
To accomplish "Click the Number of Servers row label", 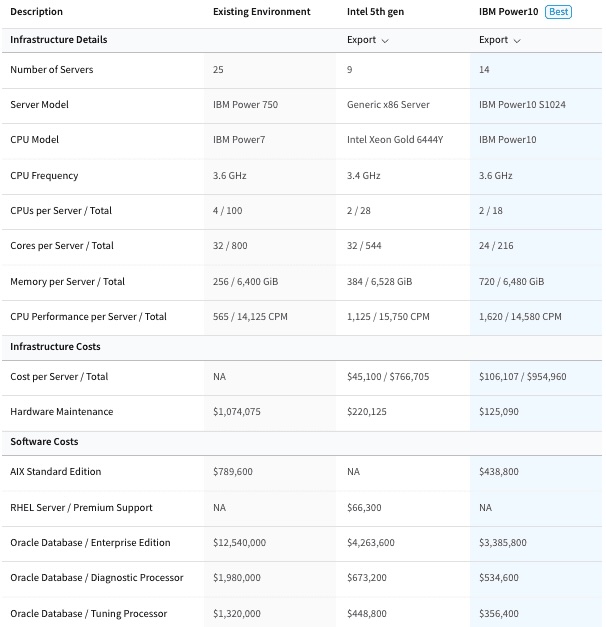I will 52,70.
